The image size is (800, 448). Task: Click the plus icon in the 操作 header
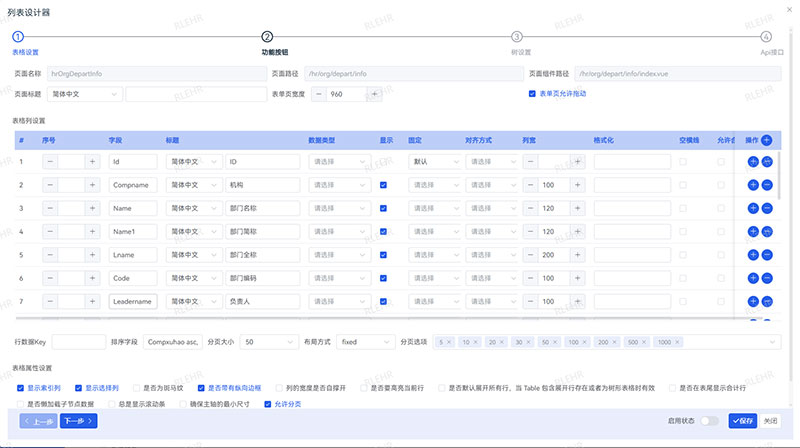[766, 140]
